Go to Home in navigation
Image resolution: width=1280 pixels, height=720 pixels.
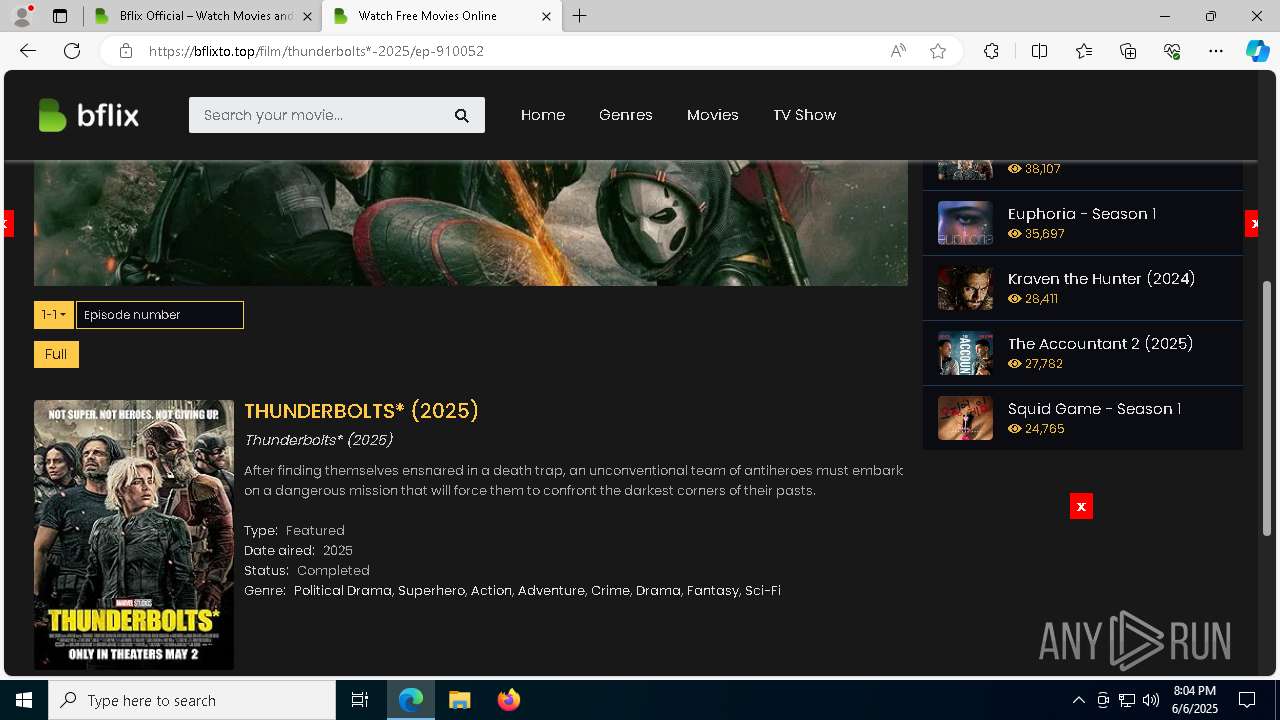click(543, 115)
